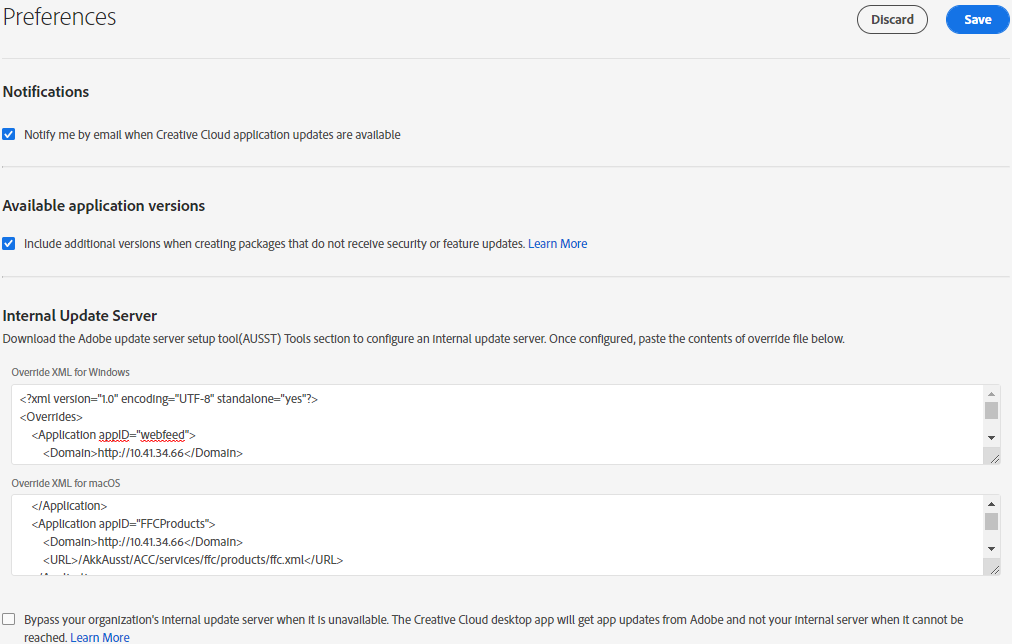Click macOS XML scrollbar up arrow
This screenshot has width=1012, height=644.
tap(991, 502)
